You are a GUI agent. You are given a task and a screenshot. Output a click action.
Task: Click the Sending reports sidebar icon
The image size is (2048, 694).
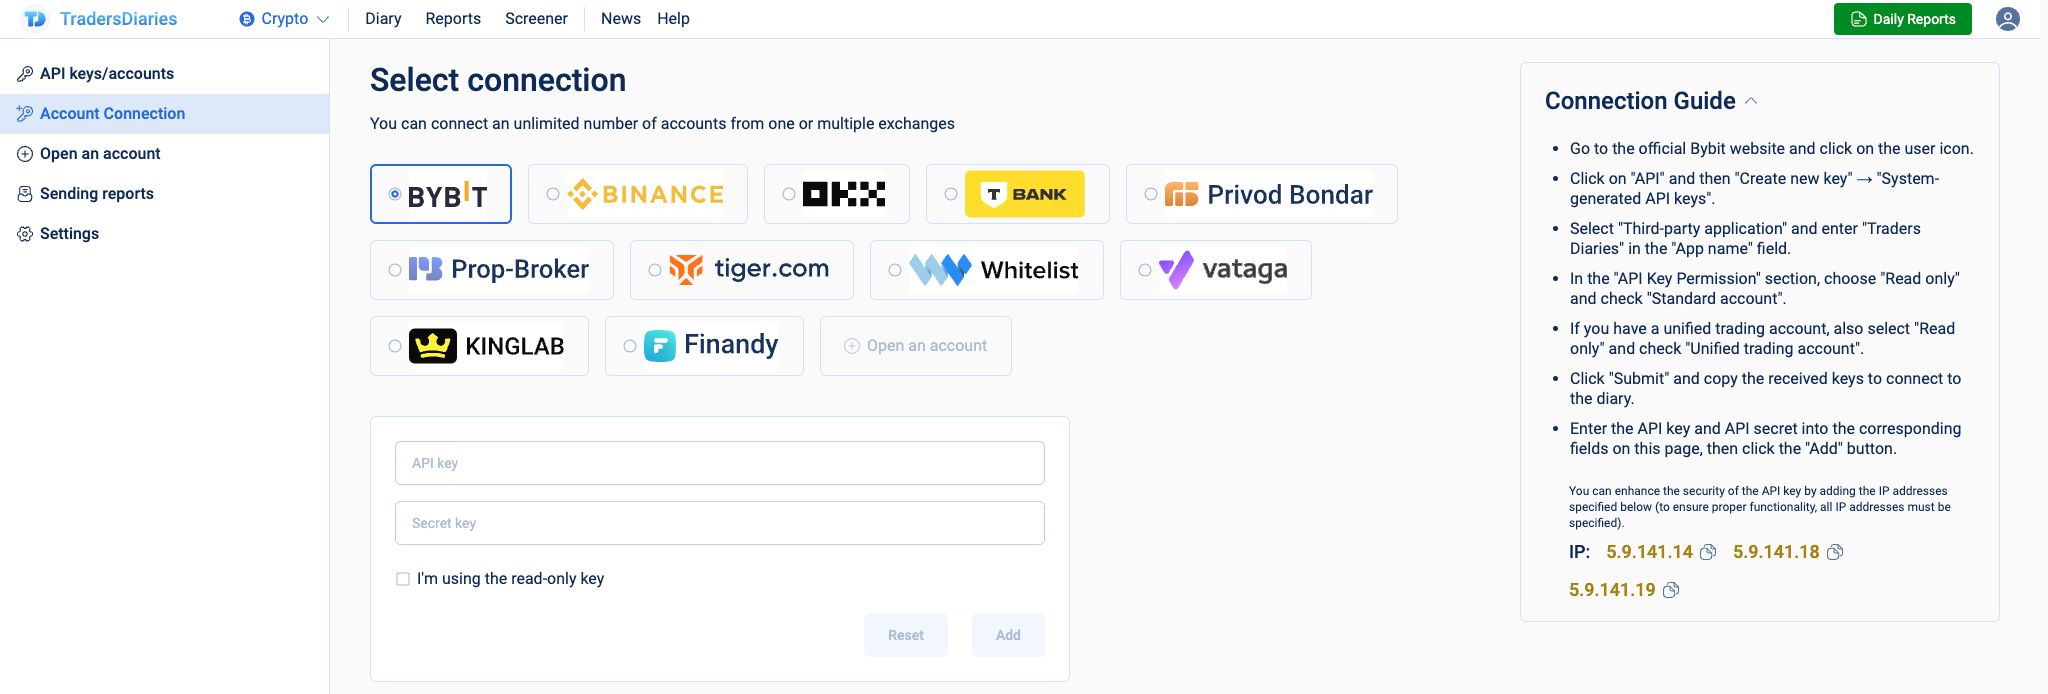pyautogui.click(x=23, y=193)
